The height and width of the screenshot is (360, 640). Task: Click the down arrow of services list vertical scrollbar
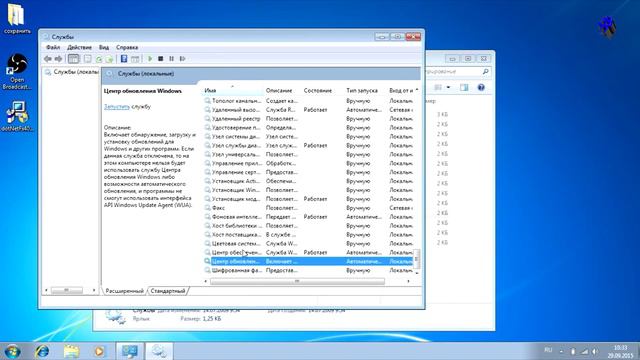(417, 273)
